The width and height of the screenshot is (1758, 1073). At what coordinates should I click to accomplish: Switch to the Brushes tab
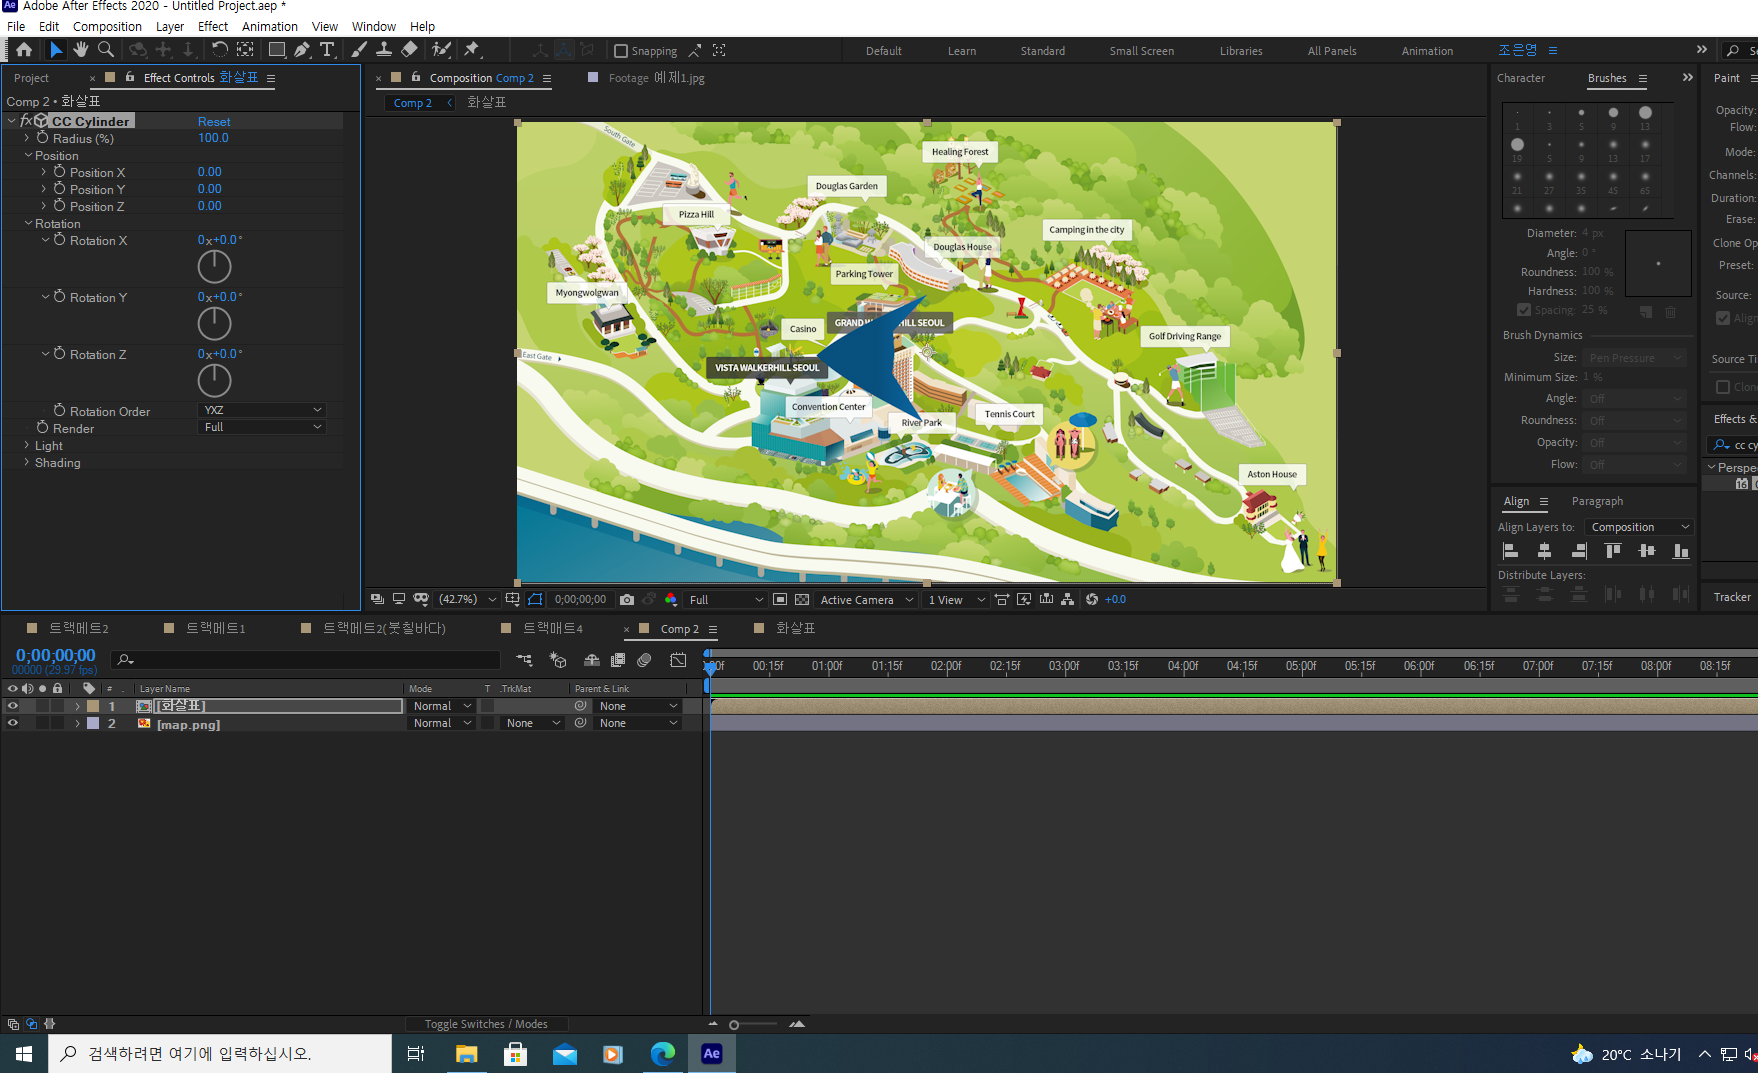(x=1607, y=78)
